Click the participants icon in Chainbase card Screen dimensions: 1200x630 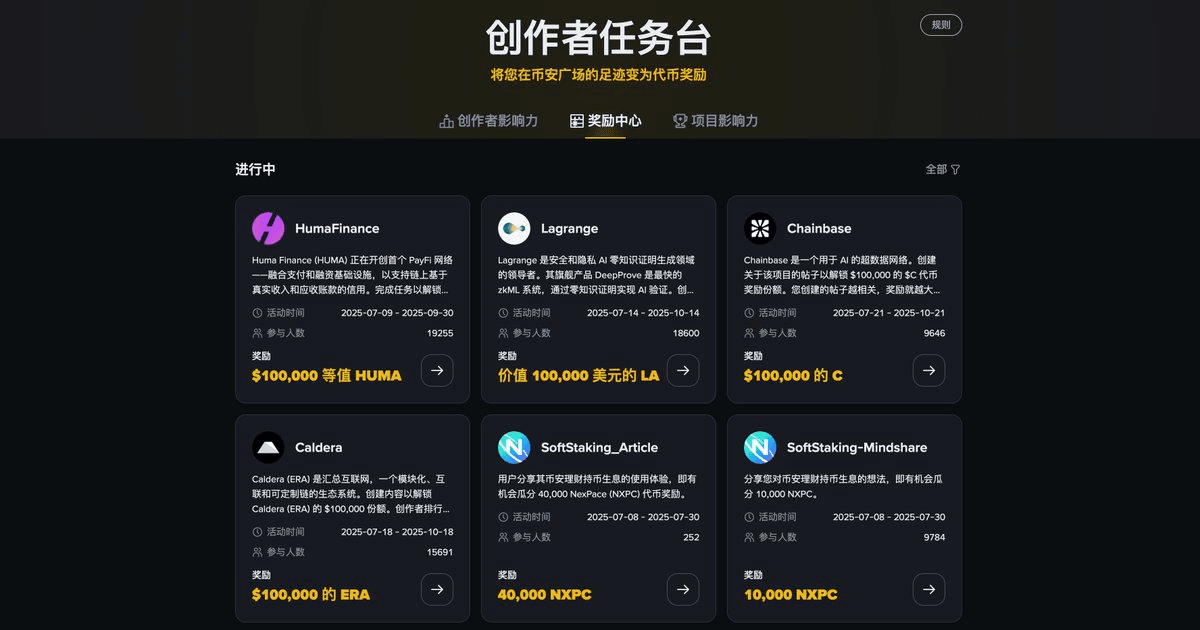(750, 333)
